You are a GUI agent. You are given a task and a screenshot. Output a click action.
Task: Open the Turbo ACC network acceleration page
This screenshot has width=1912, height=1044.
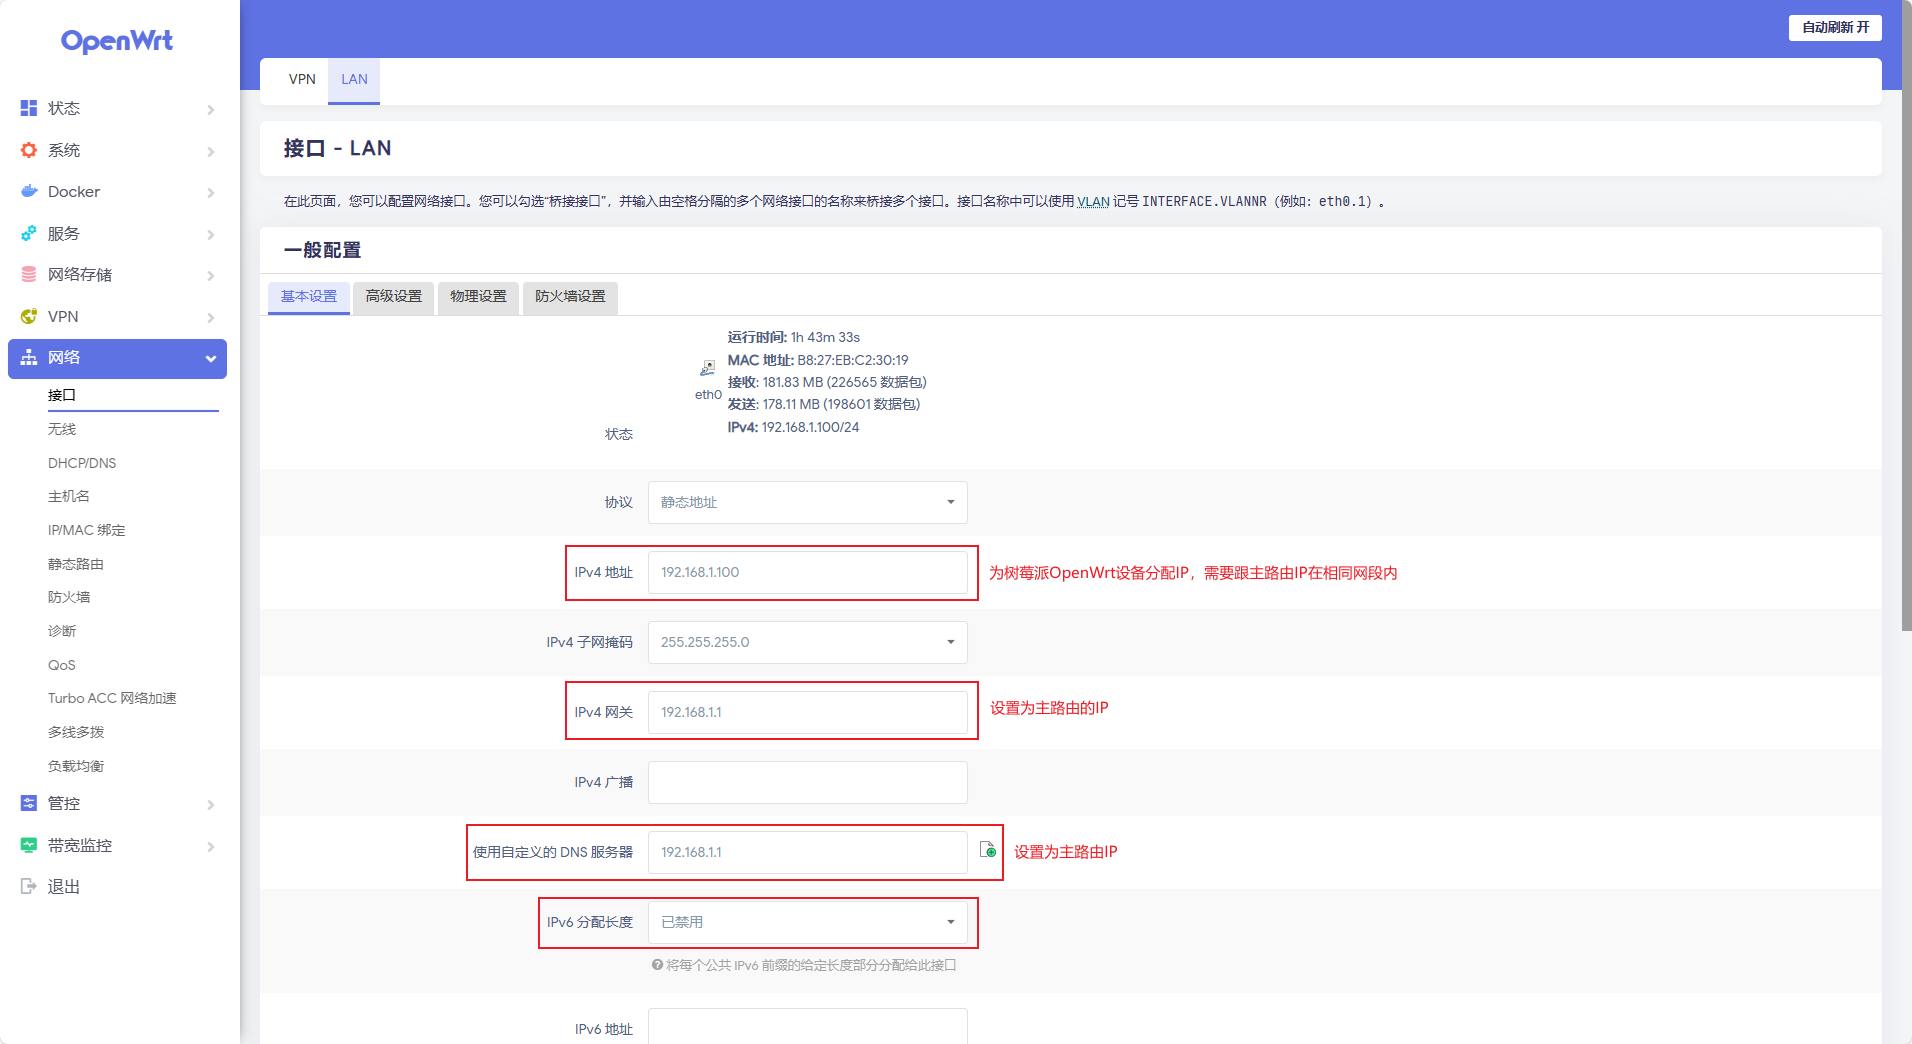coord(112,698)
